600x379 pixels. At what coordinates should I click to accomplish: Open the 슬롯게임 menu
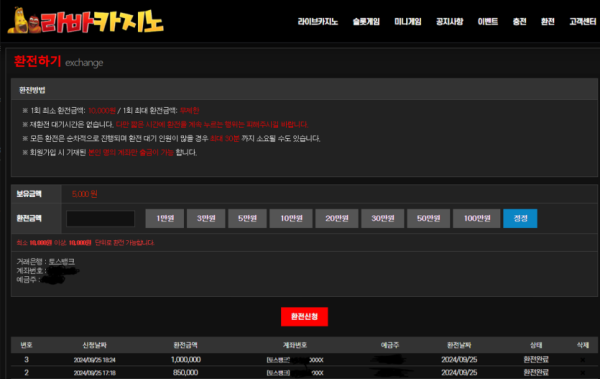(366, 22)
